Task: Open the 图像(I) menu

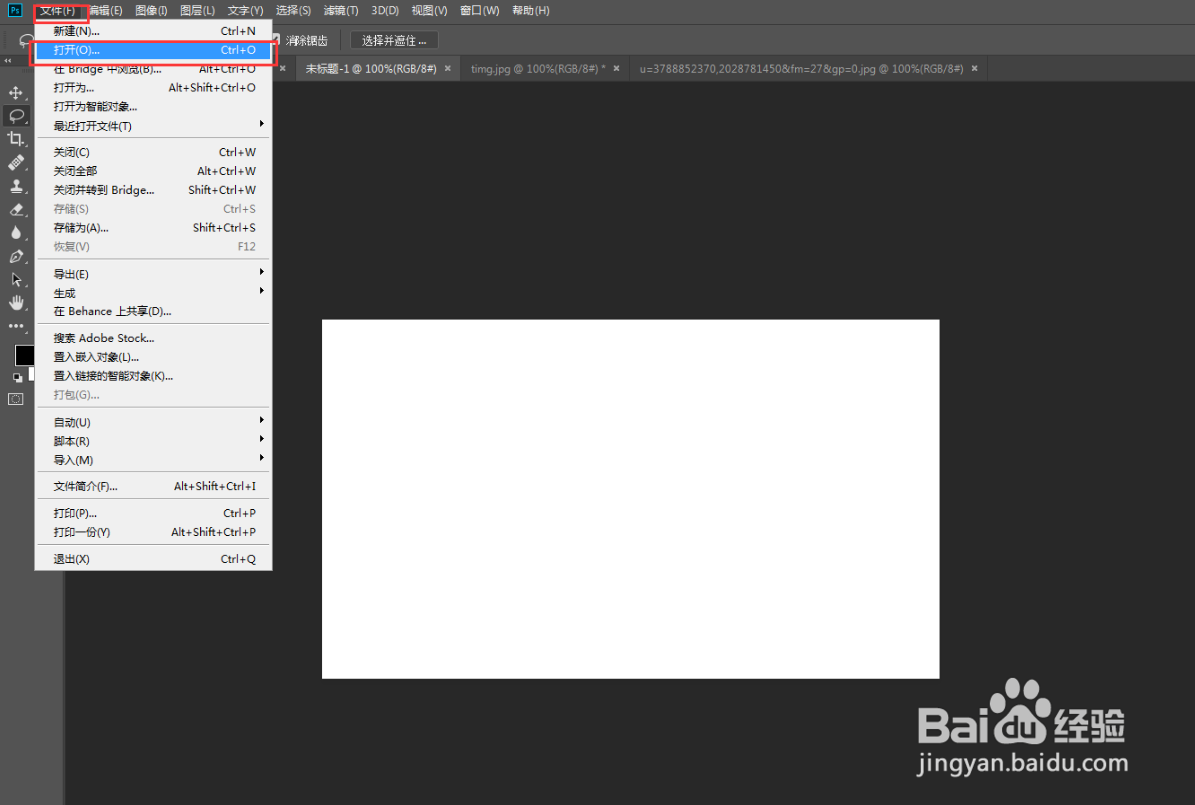Action: 151,11
